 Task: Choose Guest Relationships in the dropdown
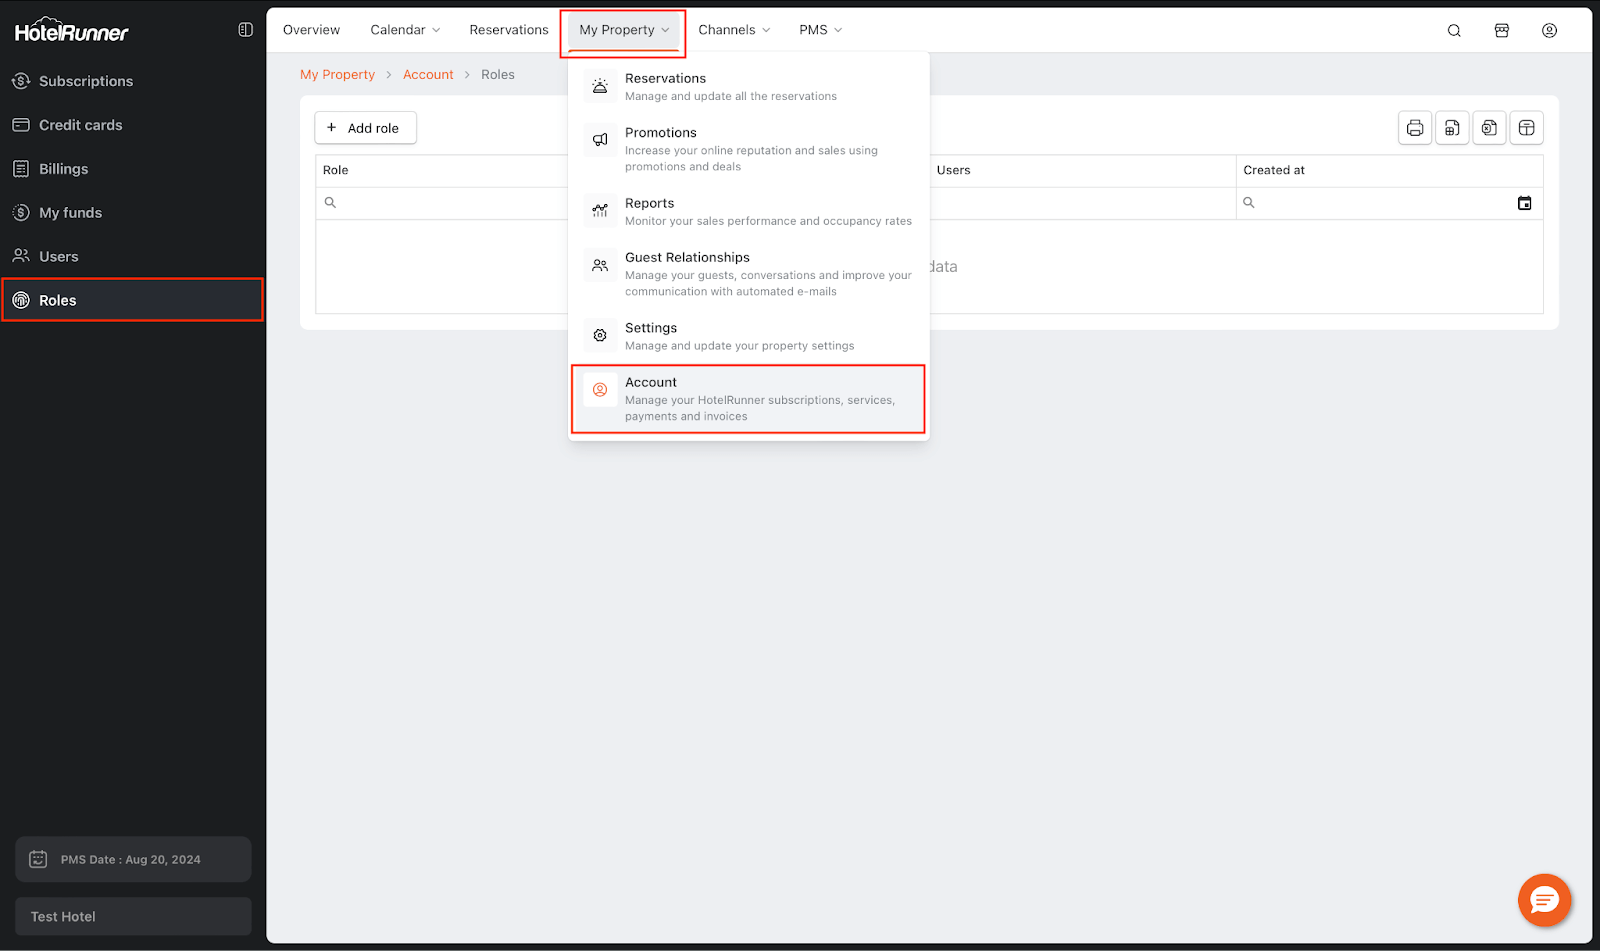tap(748, 274)
